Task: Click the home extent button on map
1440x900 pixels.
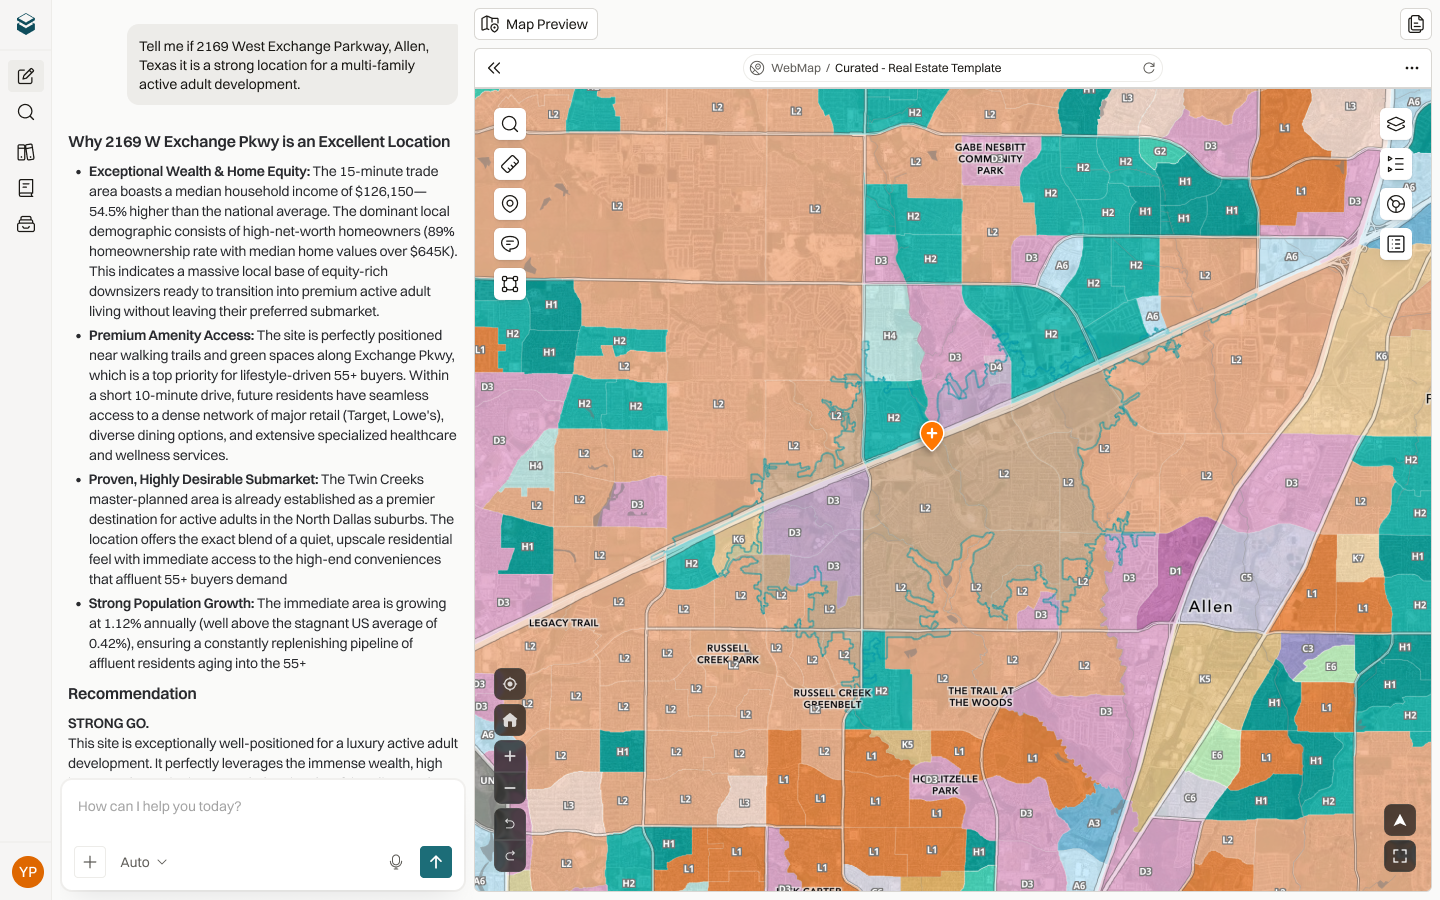Action: click(x=510, y=720)
